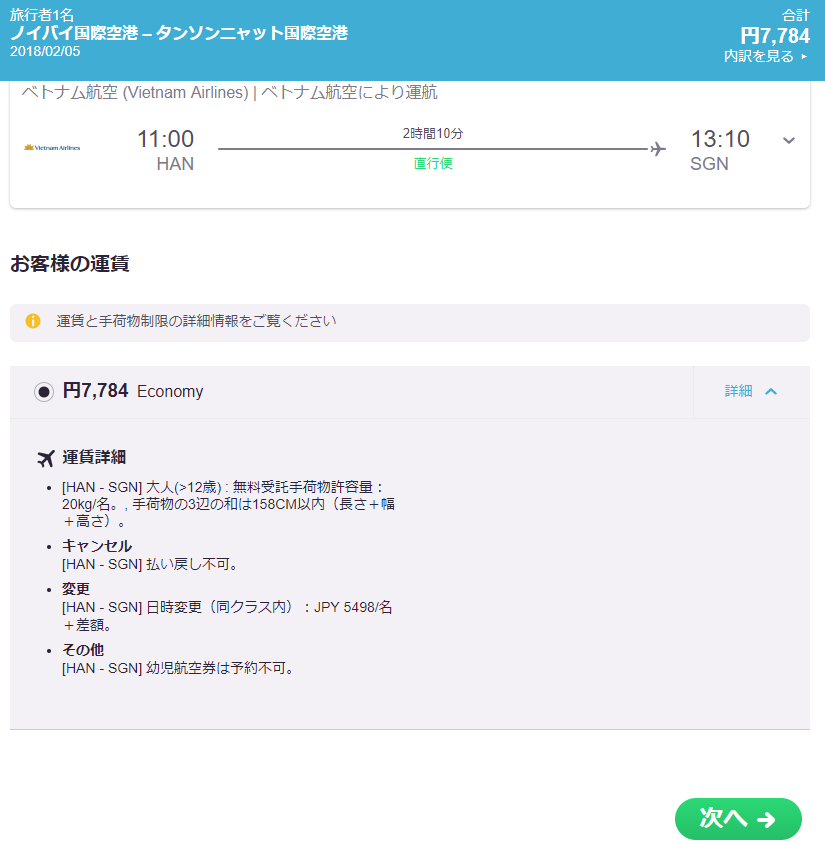The image size is (825, 856).
Task: Click the orange info icon in notice bar
Action: pos(33,321)
